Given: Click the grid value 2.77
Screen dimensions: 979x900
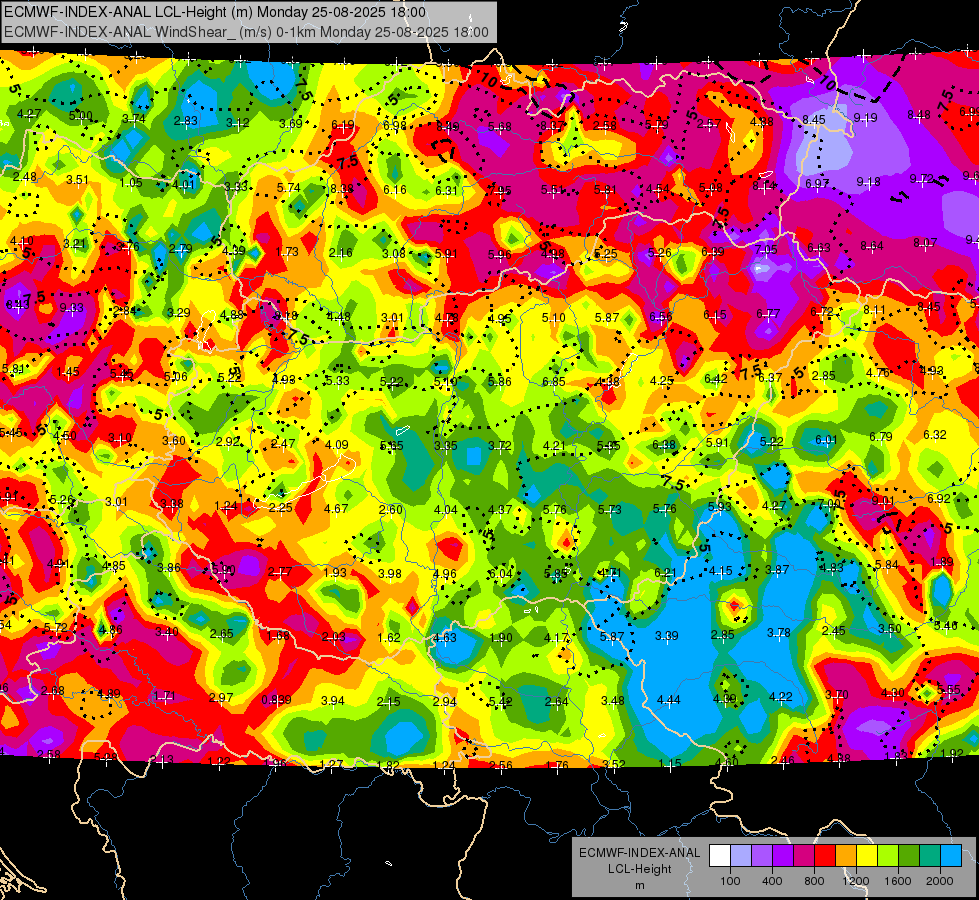Looking at the screenshot, I should (280, 571).
